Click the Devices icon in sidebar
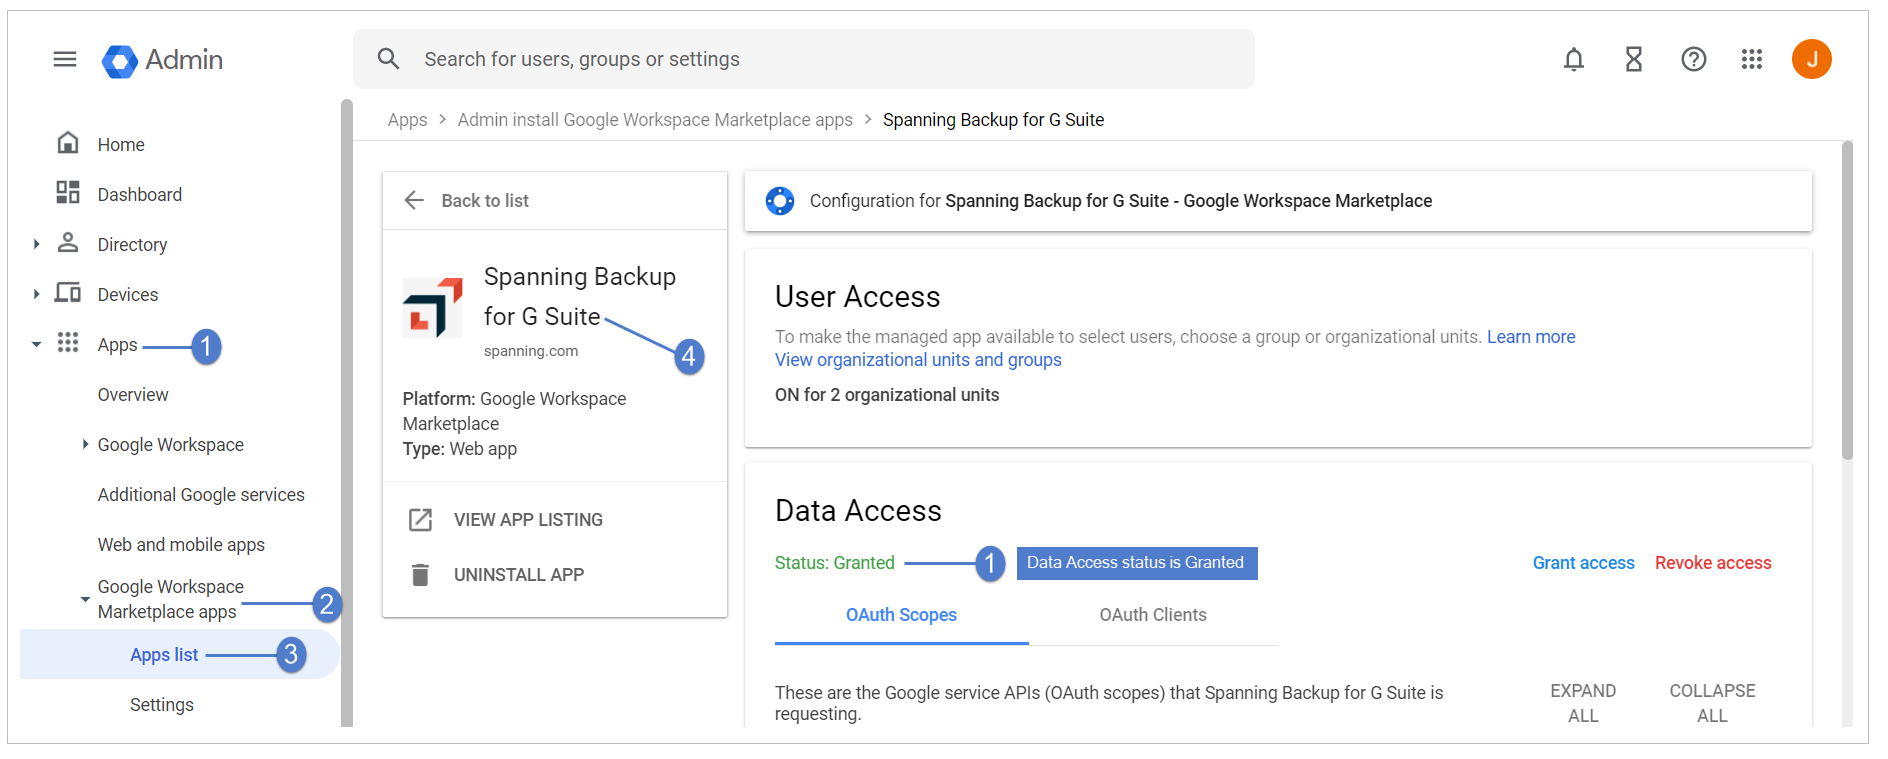 (68, 293)
